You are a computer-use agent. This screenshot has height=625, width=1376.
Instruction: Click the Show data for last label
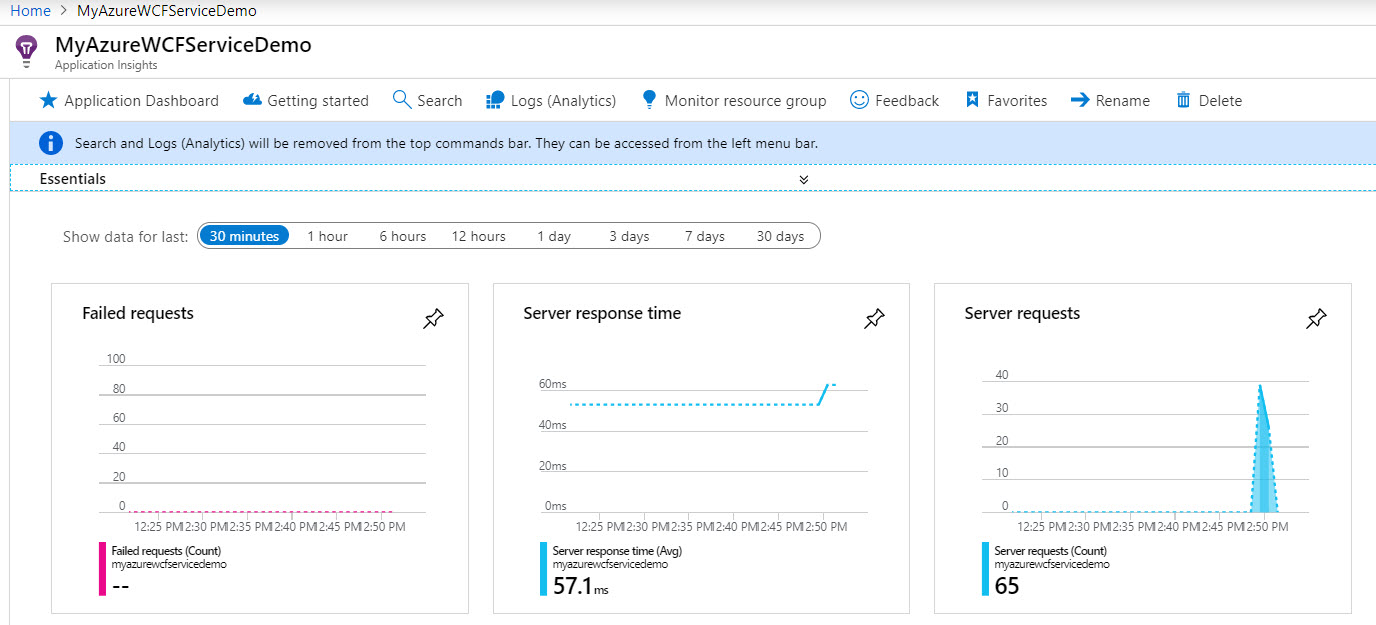point(125,237)
